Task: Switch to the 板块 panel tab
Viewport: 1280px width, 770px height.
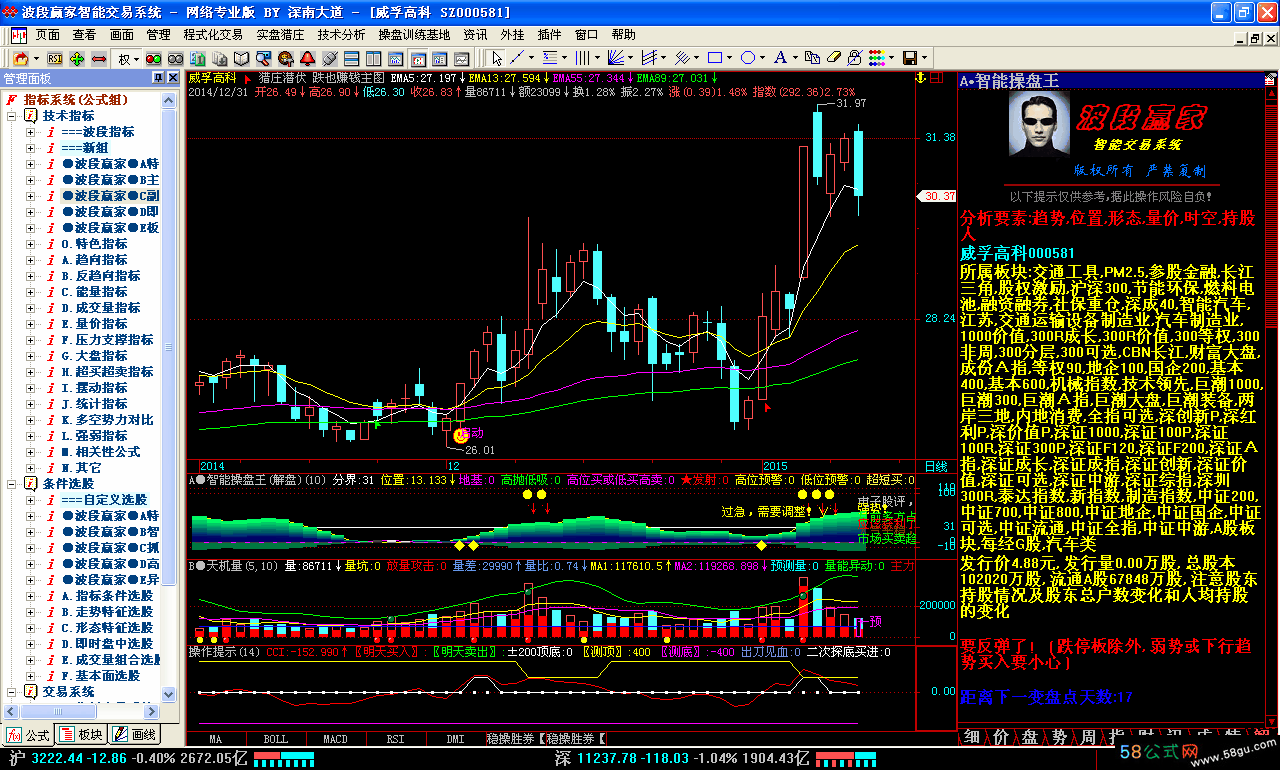Action: click(x=81, y=734)
